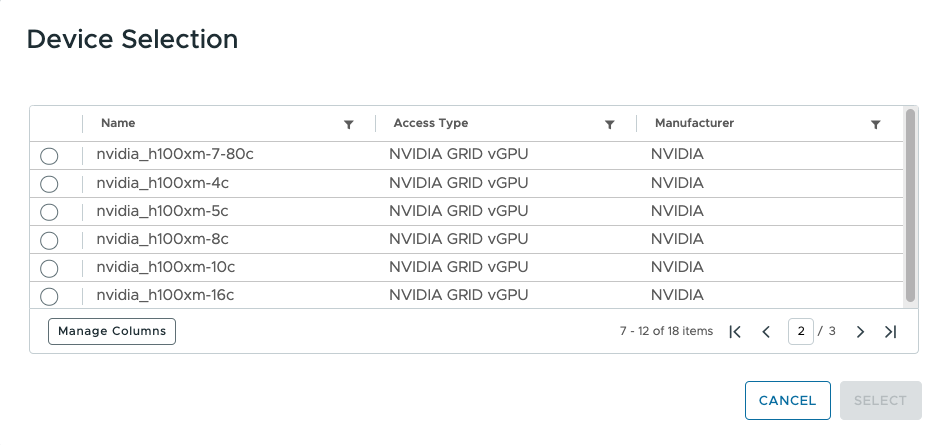Open the Name column filter icon
This screenshot has width=947, height=445.
click(349, 125)
